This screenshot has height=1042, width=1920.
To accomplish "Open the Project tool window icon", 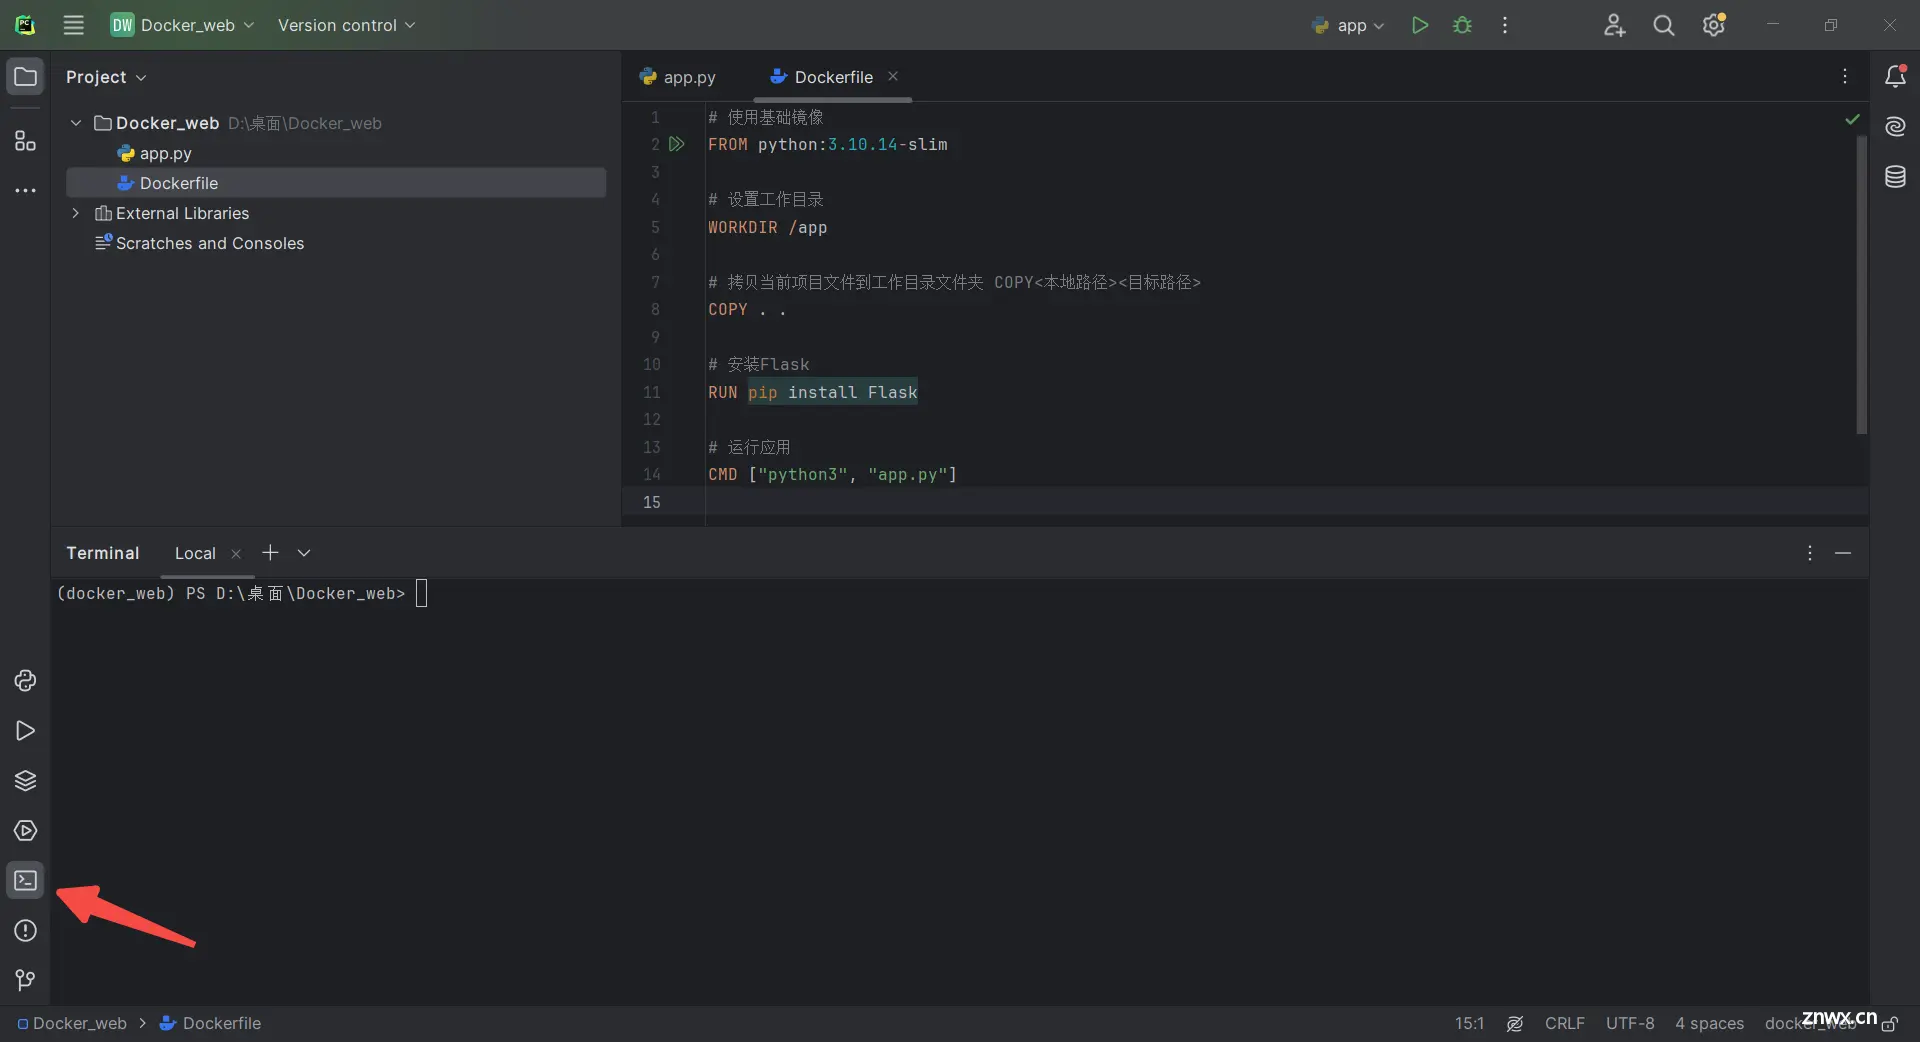I will pyautogui.click(x=26, y=76).
